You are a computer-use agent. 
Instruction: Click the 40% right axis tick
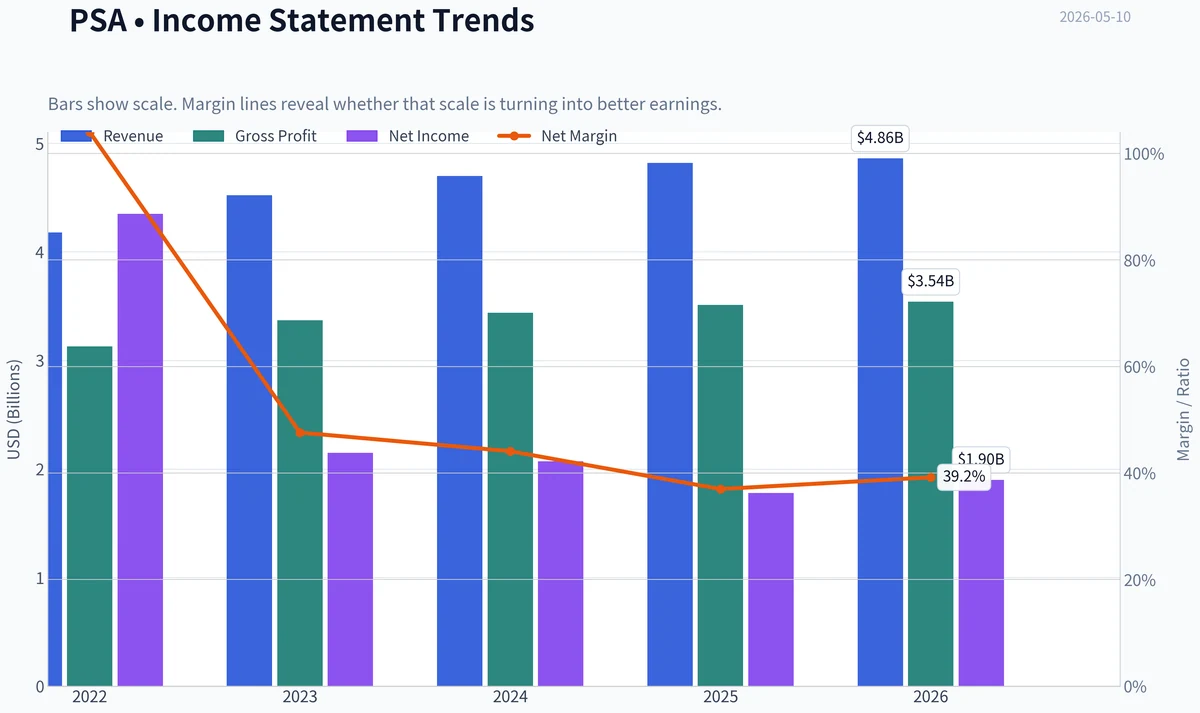pos(1141,474)
